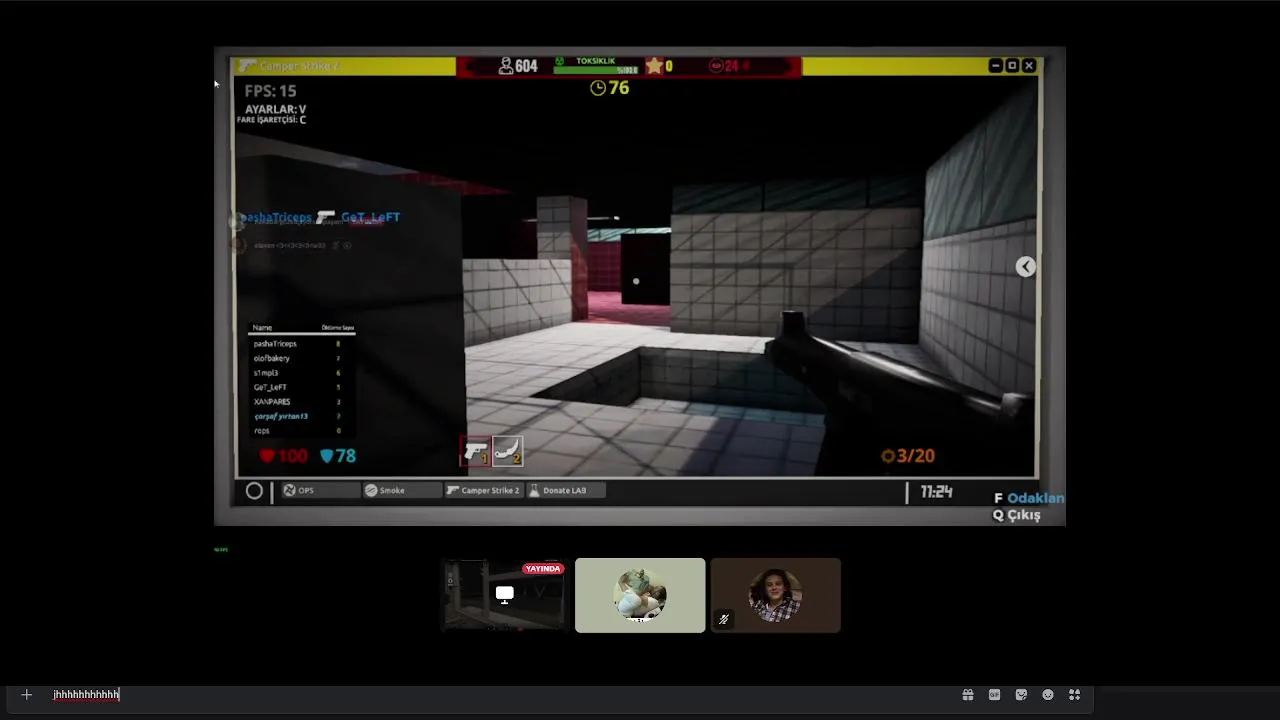The image size is (1280, 720).
Task: Minimize the Camper Strike 2 window
Action: pos(995,66)
